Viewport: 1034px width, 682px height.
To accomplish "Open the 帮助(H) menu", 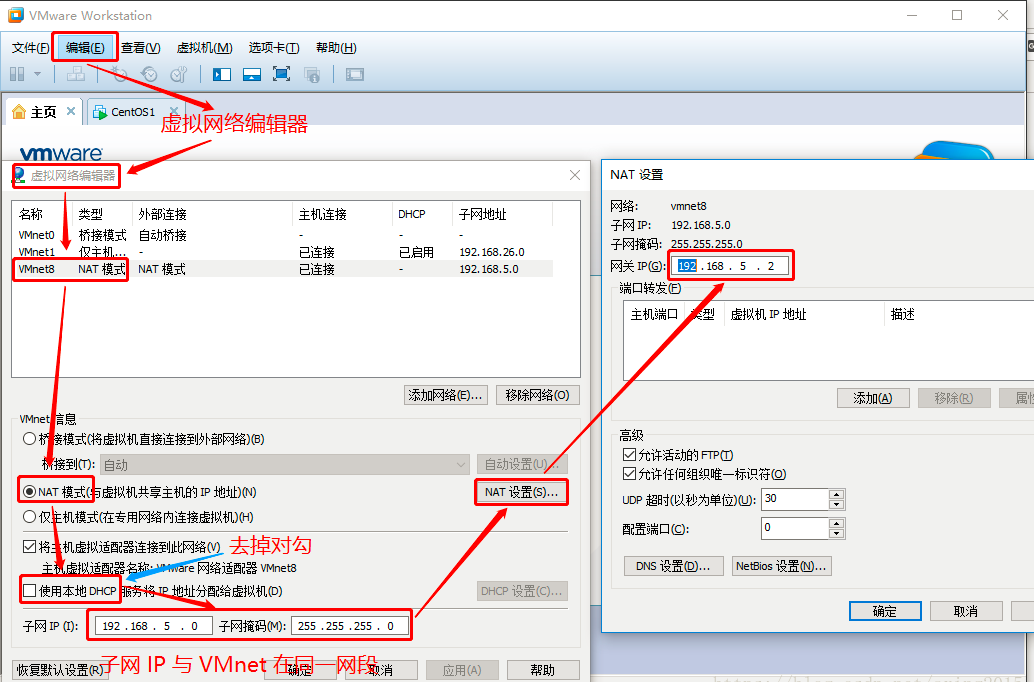I will coord(336,47).
